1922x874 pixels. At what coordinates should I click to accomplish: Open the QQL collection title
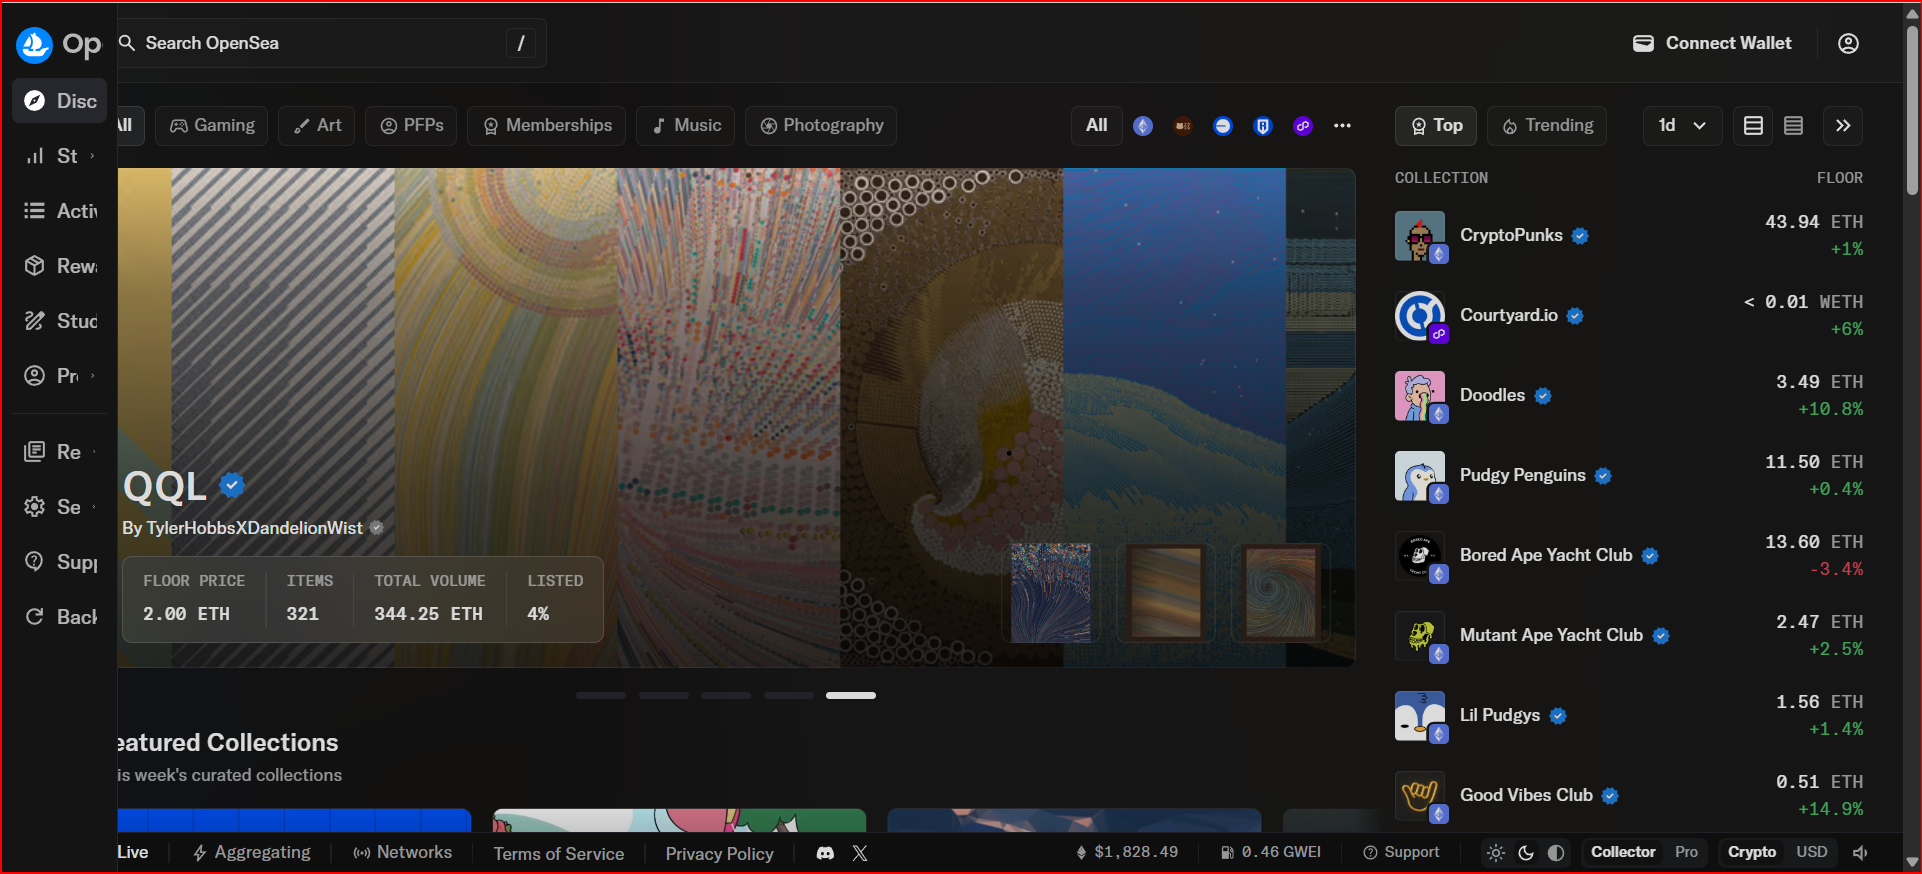[x=165, y=487]
